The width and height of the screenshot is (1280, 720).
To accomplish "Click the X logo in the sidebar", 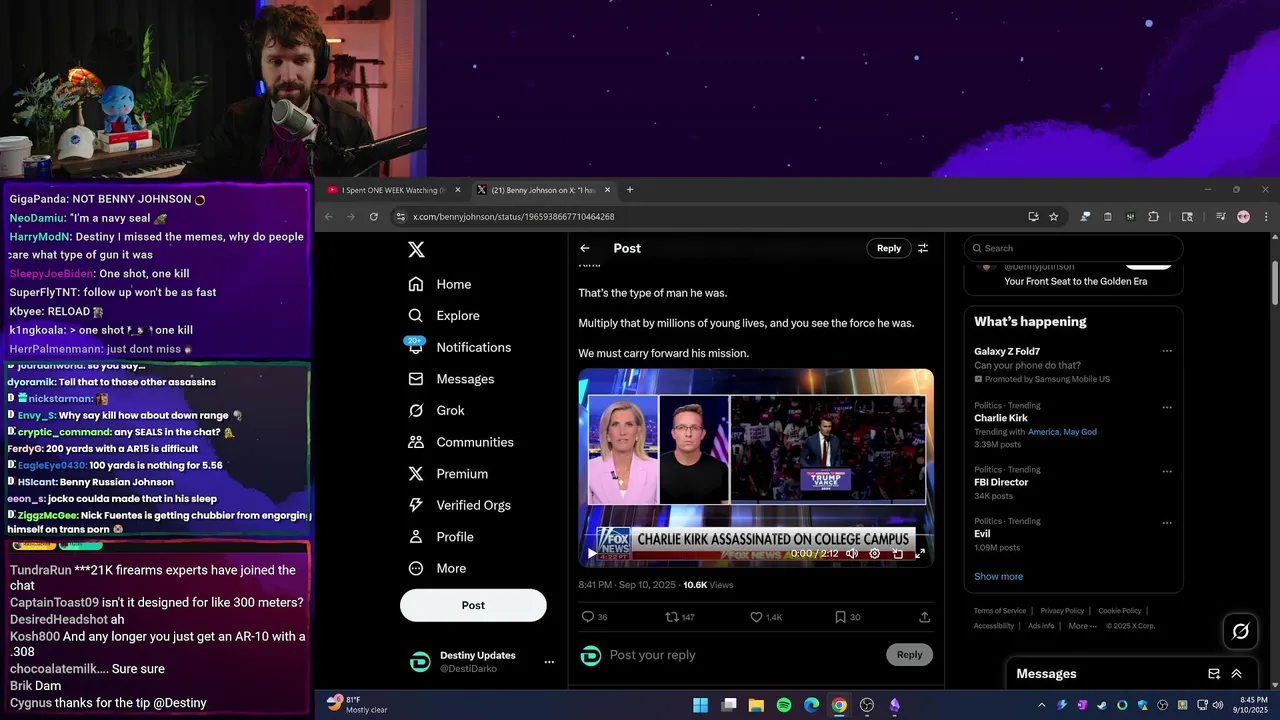I will (x=417, y=250).
